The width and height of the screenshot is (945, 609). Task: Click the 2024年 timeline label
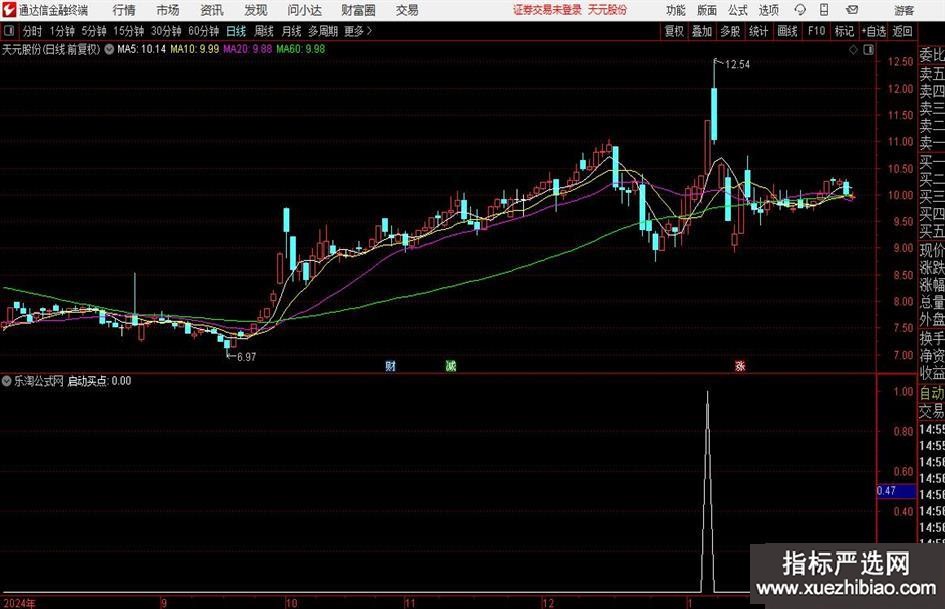[19, 603]
